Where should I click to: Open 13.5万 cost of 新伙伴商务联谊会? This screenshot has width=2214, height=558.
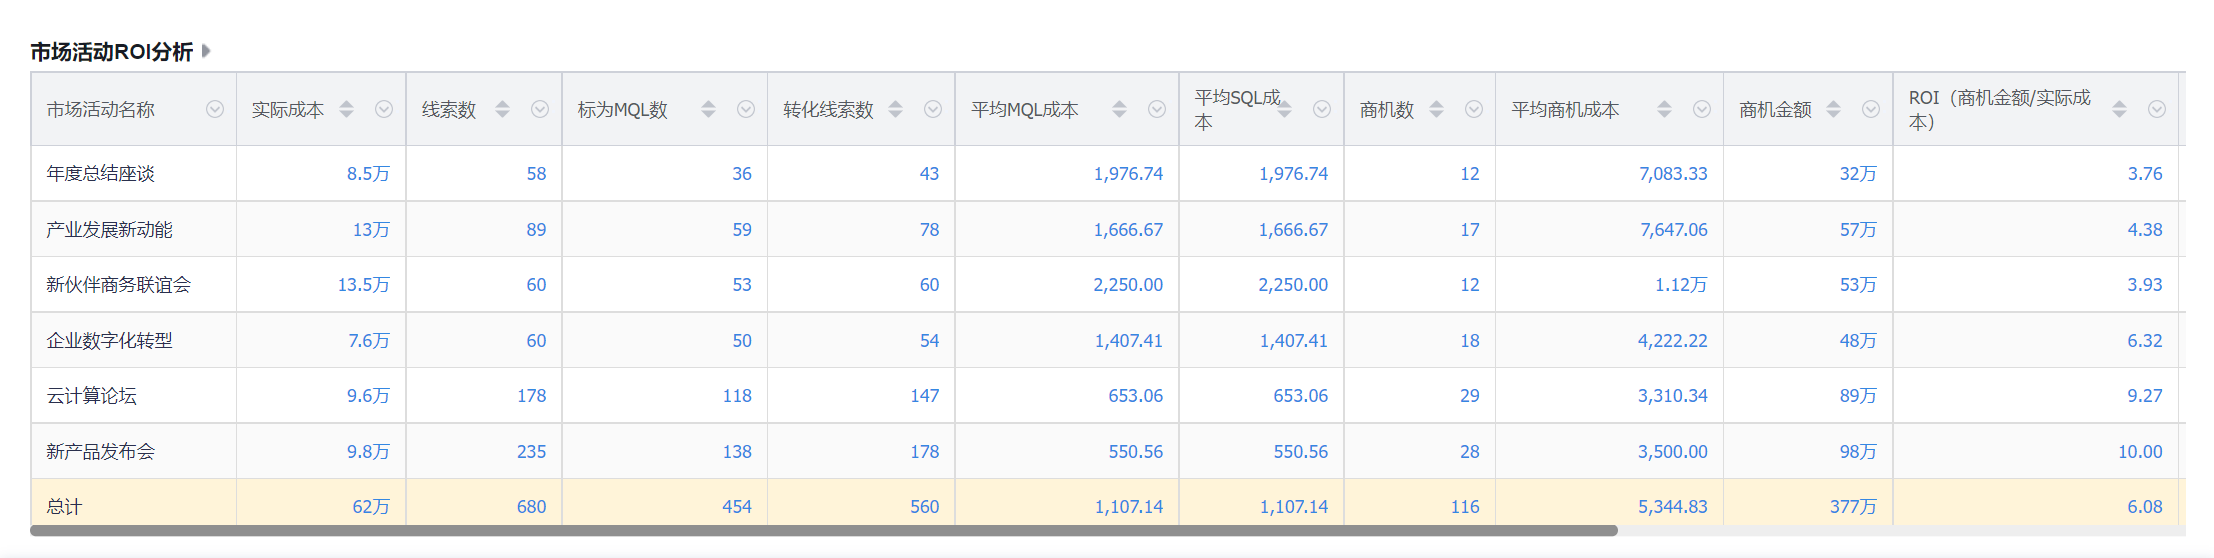[363, 285]
